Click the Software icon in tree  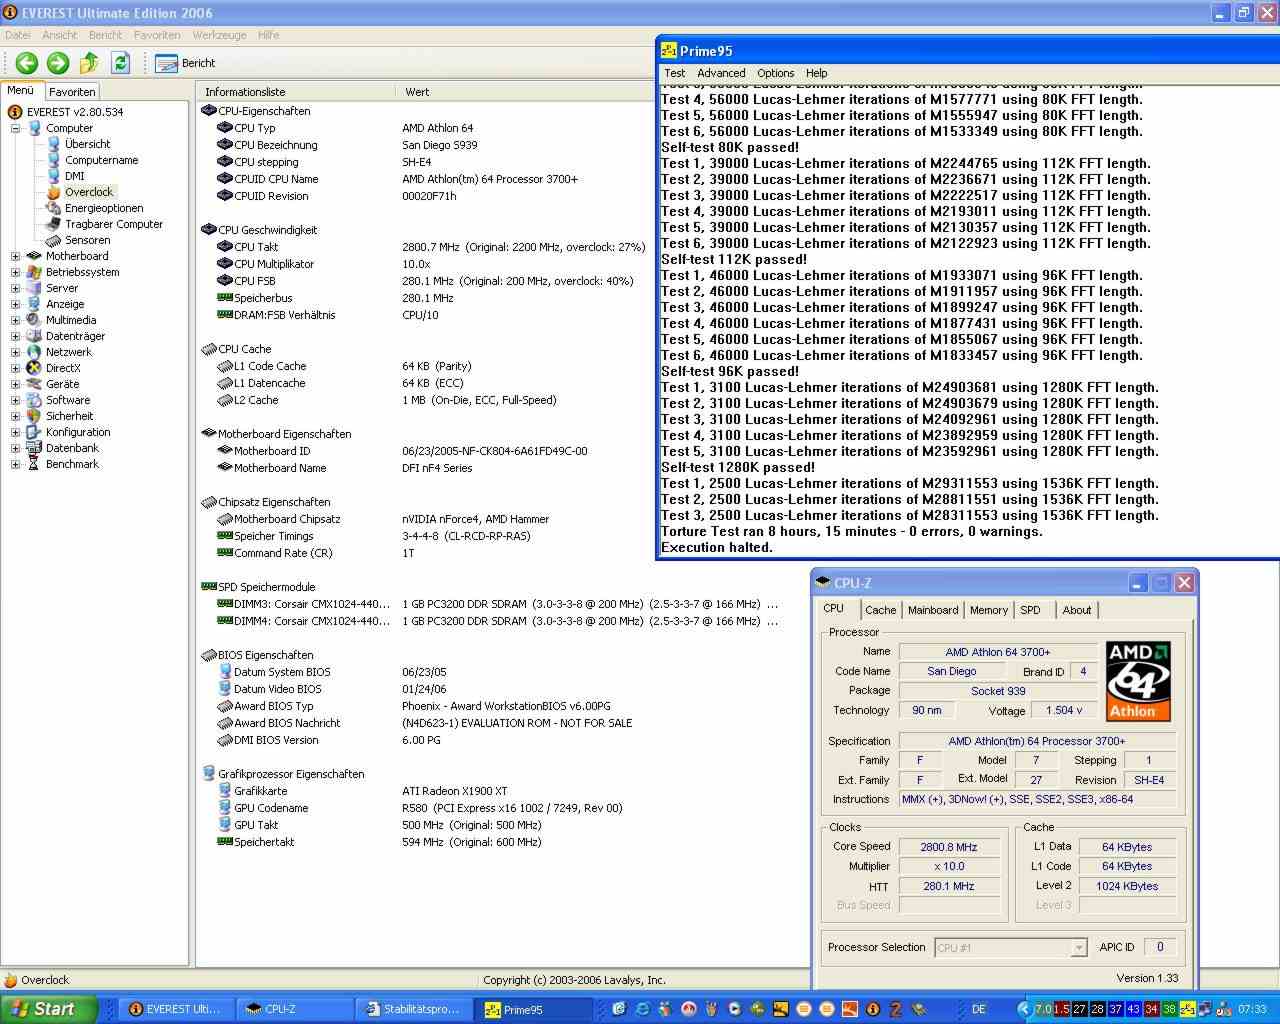pyautogui.click(x=34, y=400)
